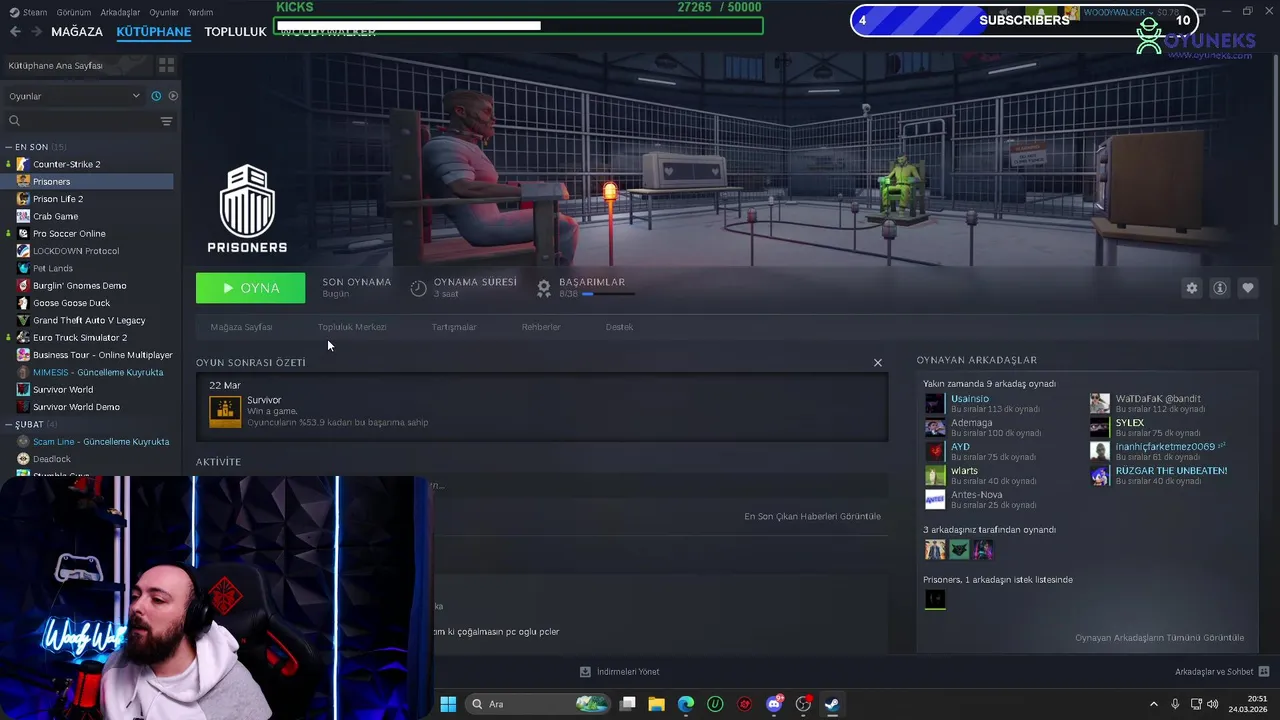Collapse the ŞUBAT group
Screen dimensions: 1280x720
click(9, 424)
